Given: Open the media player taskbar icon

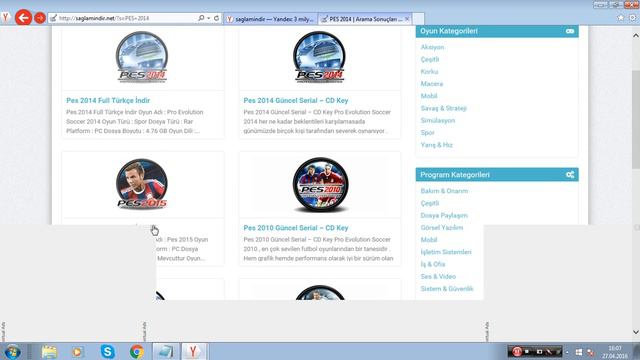Looking at the screenshot, I should (x=77, y=351).
